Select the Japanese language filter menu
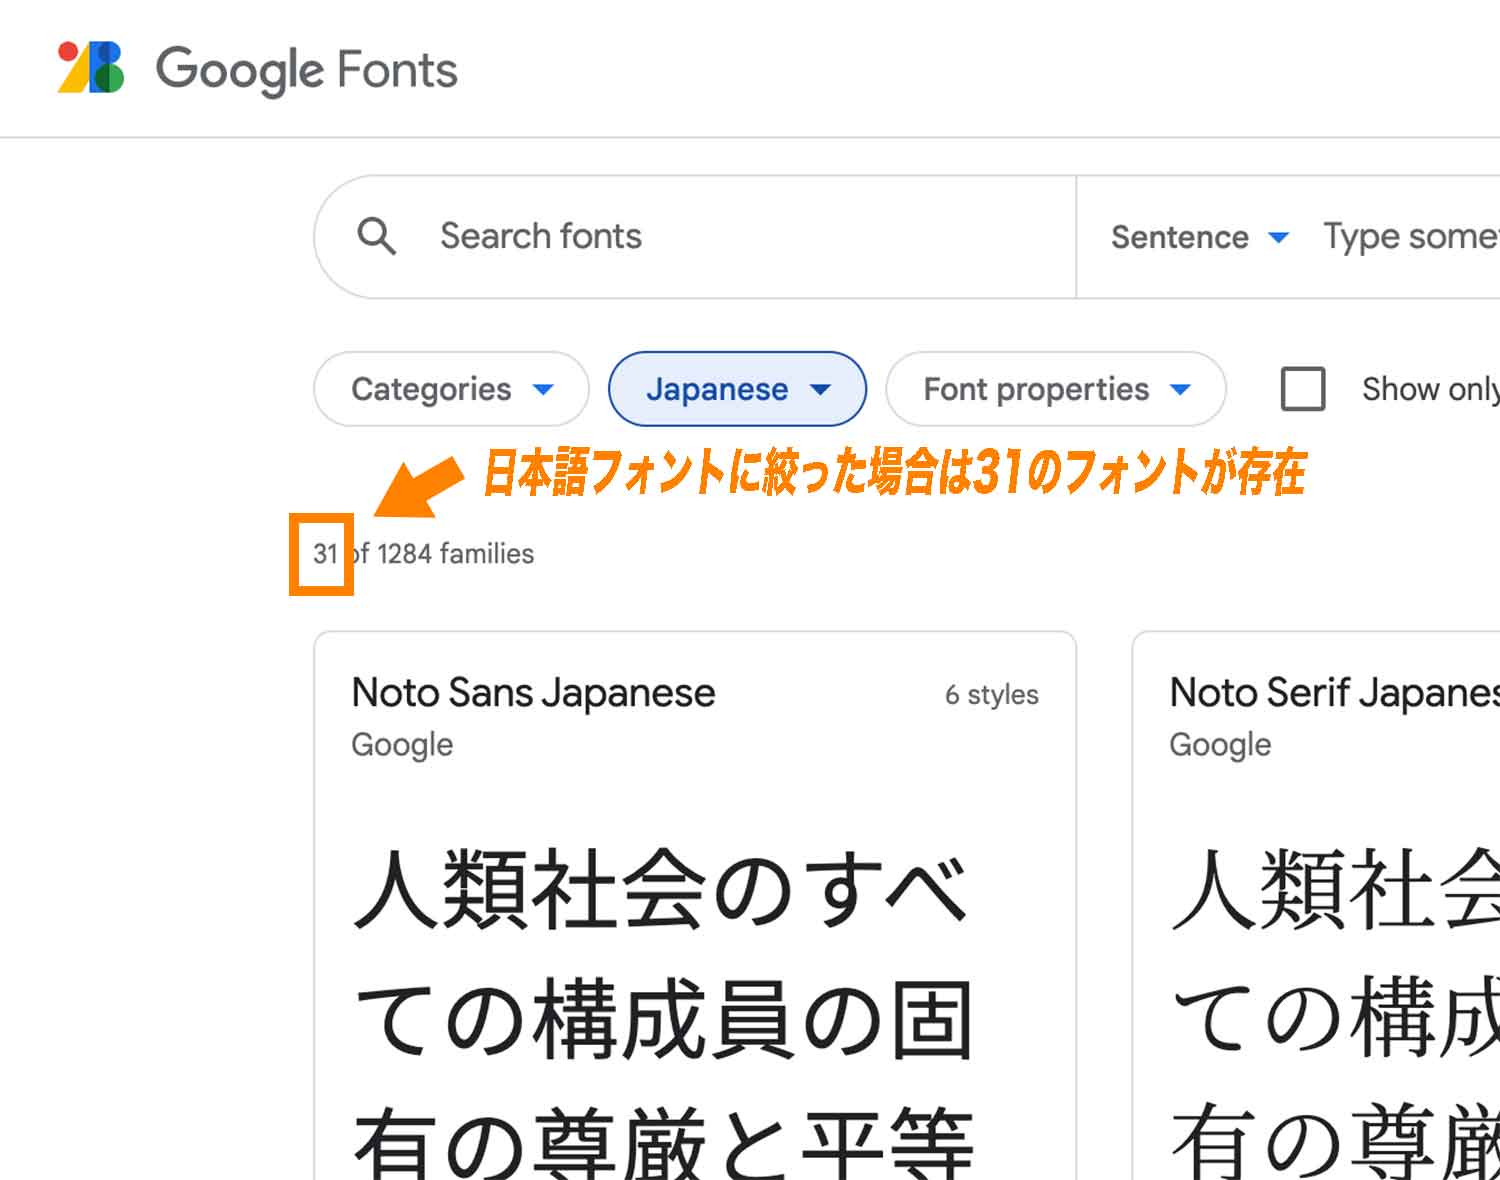 (x=737, y=389)
